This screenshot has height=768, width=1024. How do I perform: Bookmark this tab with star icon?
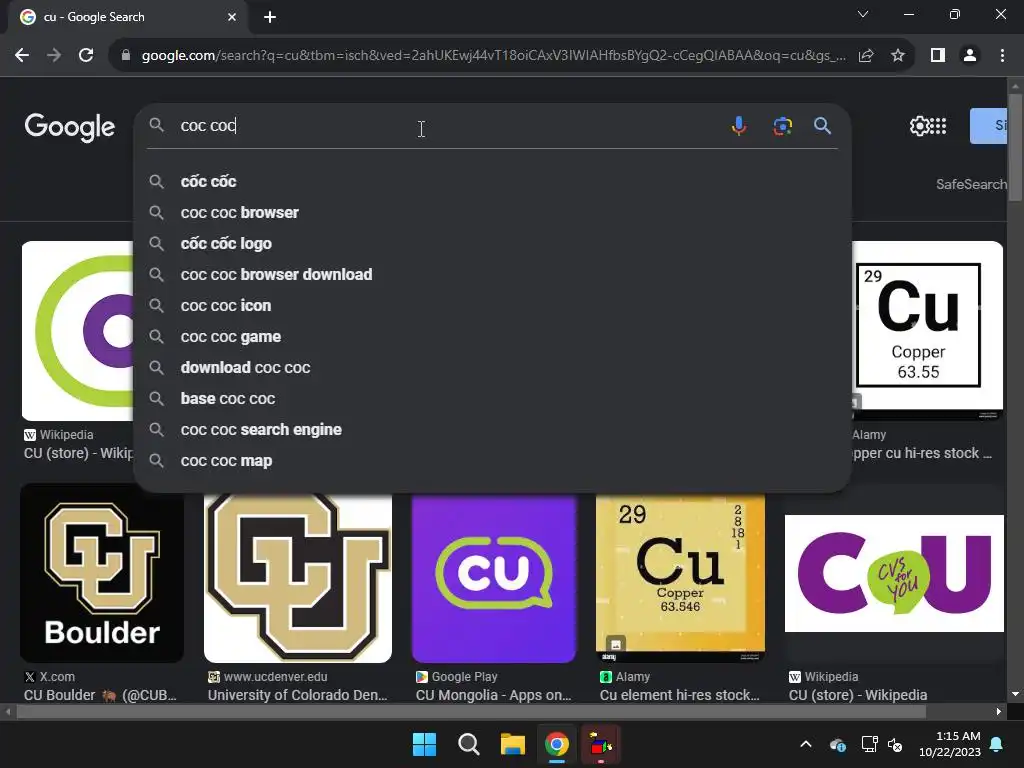pos(898,56)
